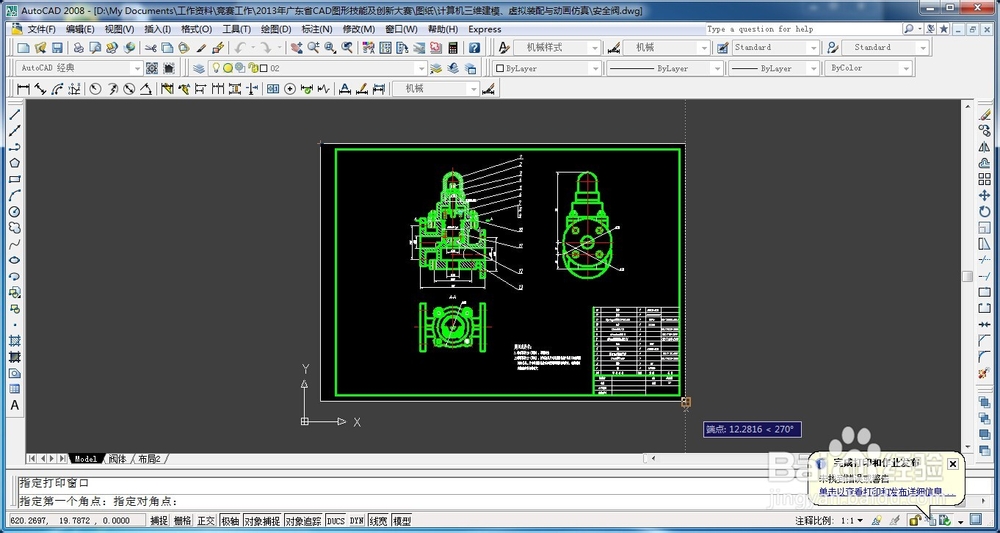The width and height of the screenshot is (1000, 533).
Task: Select the Radius dimension tool
Action: point(96,89)
